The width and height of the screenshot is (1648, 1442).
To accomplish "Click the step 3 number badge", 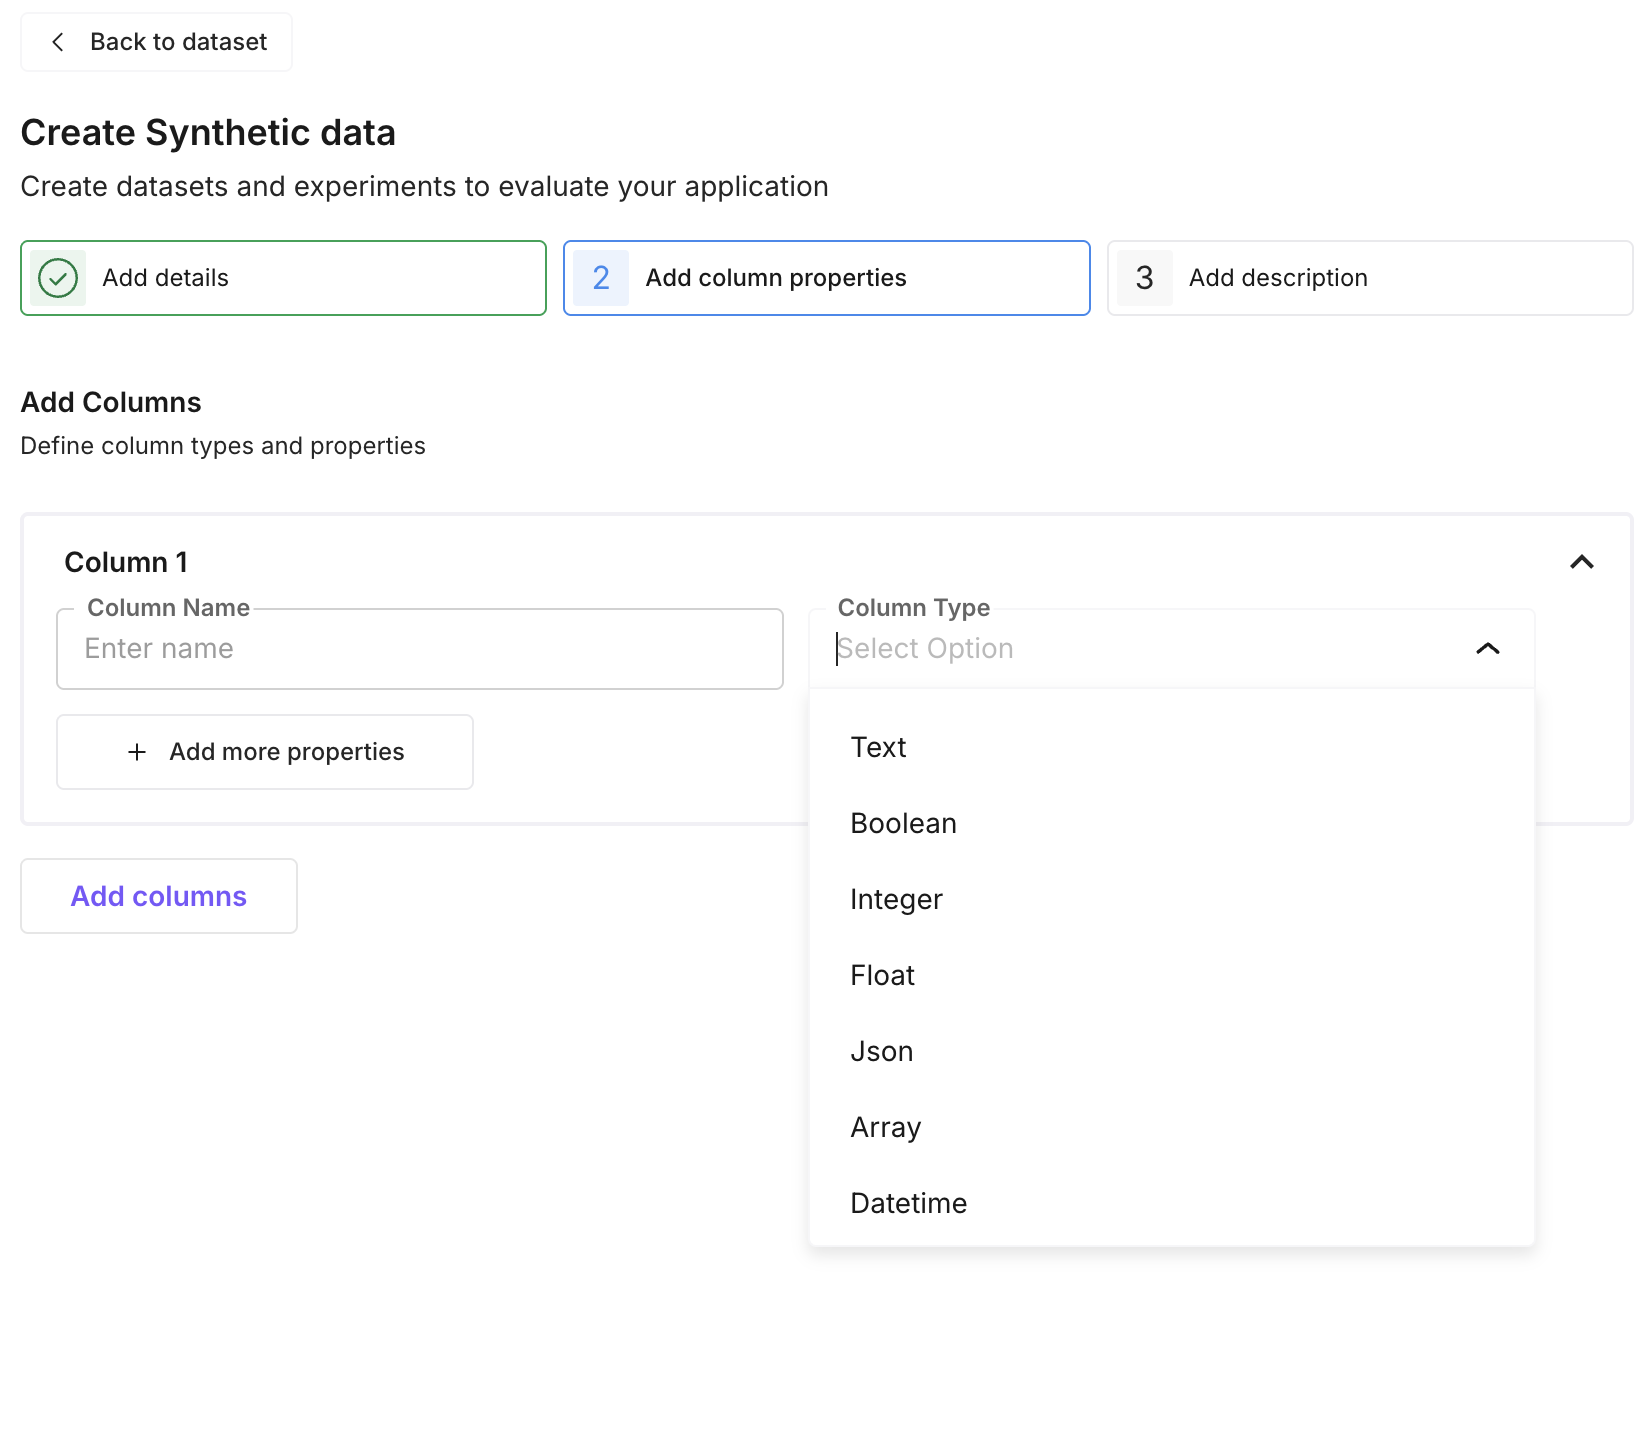I will [x=1144, y=278].
